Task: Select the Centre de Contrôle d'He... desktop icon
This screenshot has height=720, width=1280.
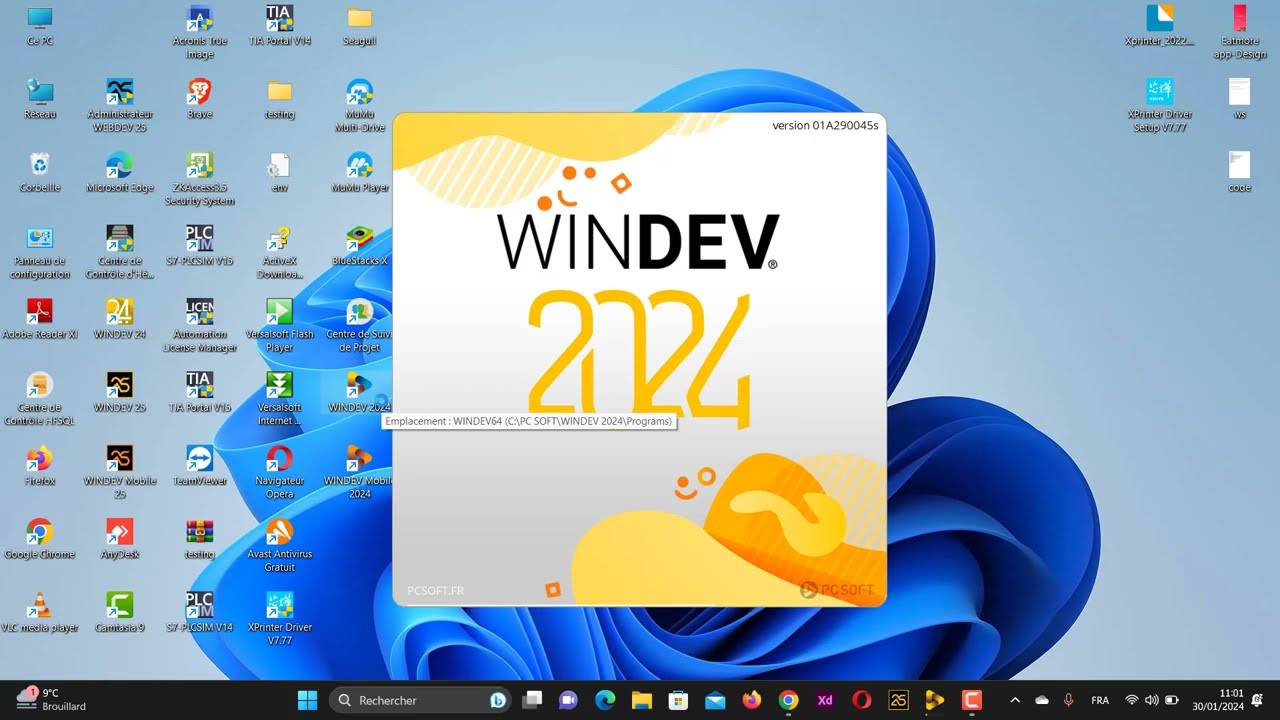Action: pos(120,252)
